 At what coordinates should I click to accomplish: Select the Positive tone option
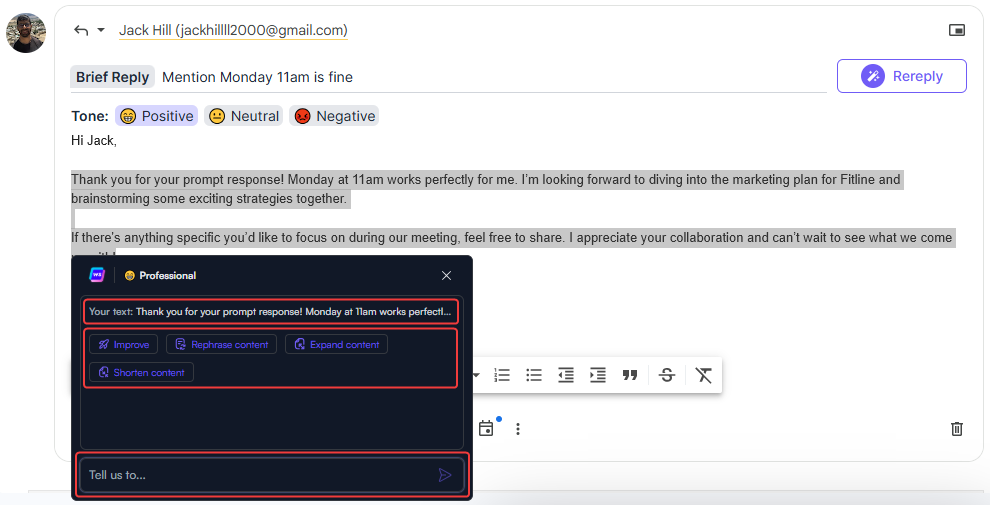point(156,116)
